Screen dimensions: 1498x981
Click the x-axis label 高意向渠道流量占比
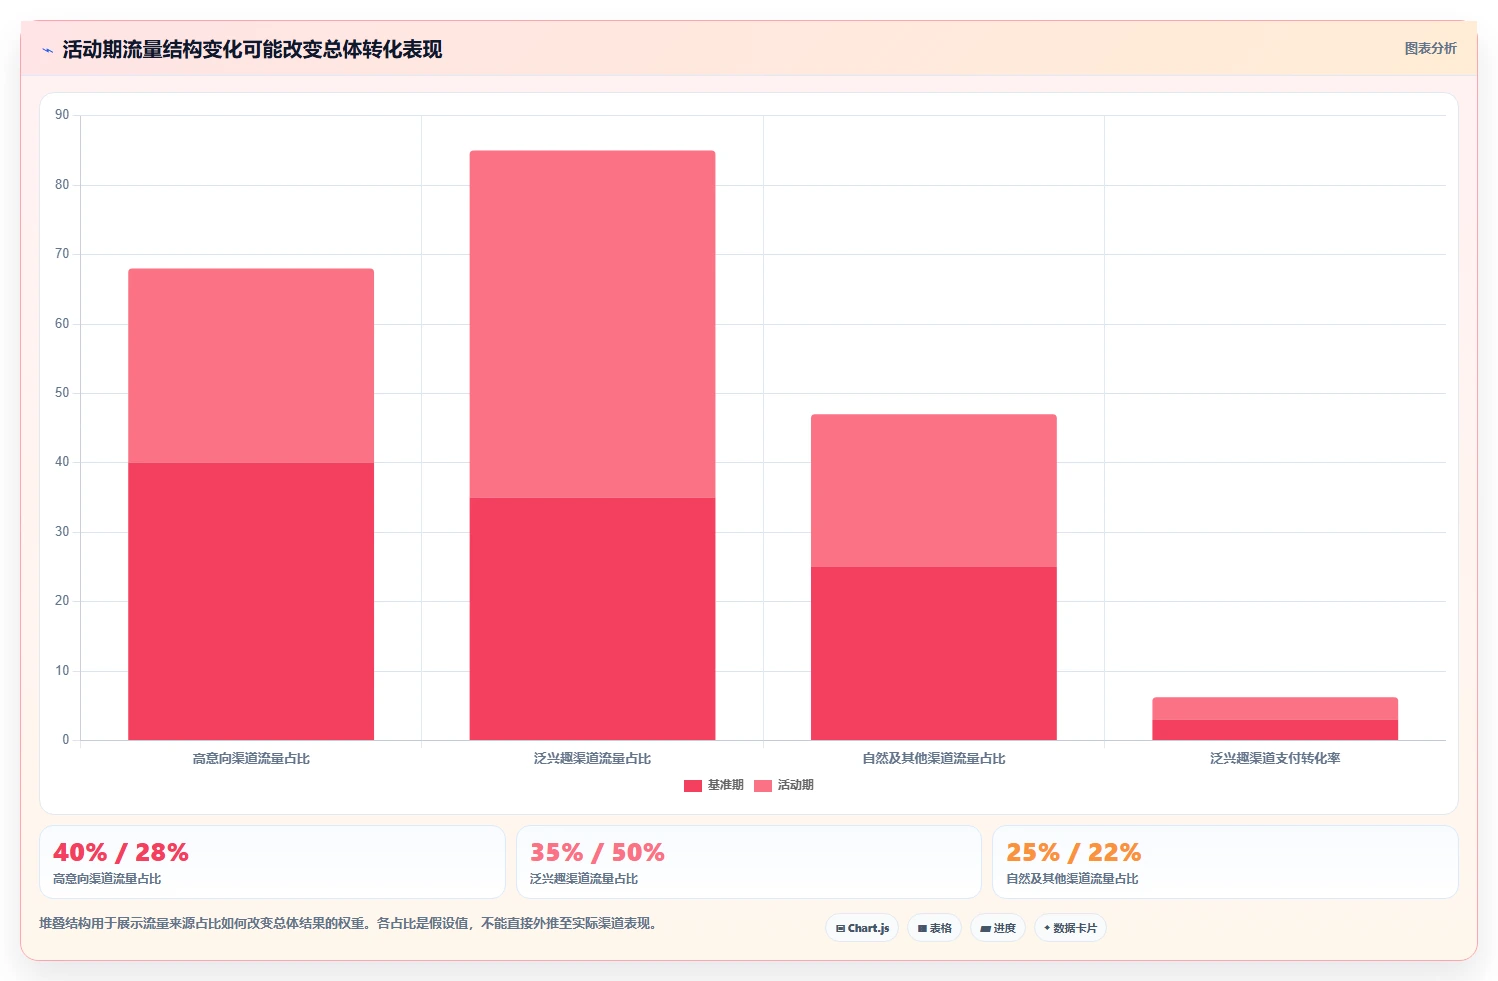(x=251, y=759)
